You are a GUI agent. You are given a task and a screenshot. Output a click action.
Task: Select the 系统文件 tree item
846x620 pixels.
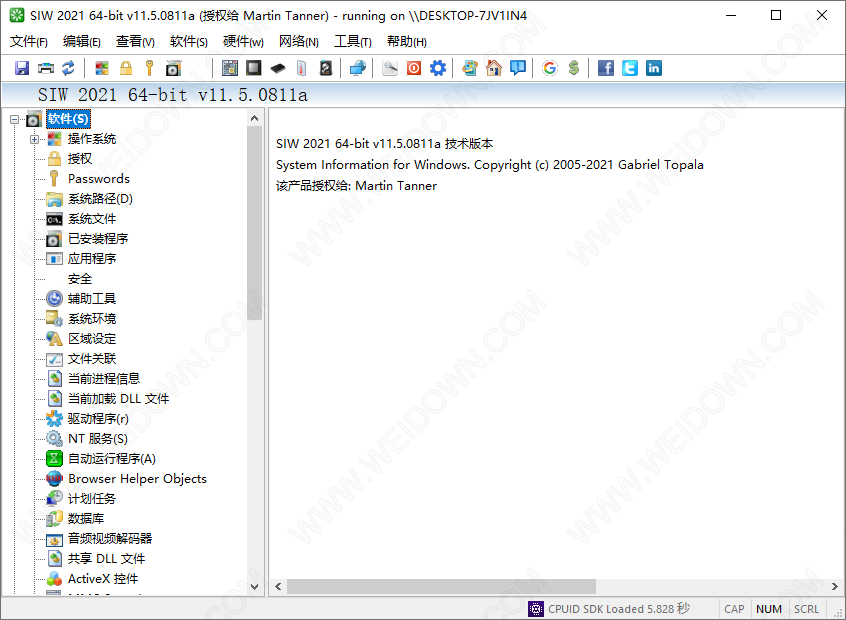pos(92,219)
